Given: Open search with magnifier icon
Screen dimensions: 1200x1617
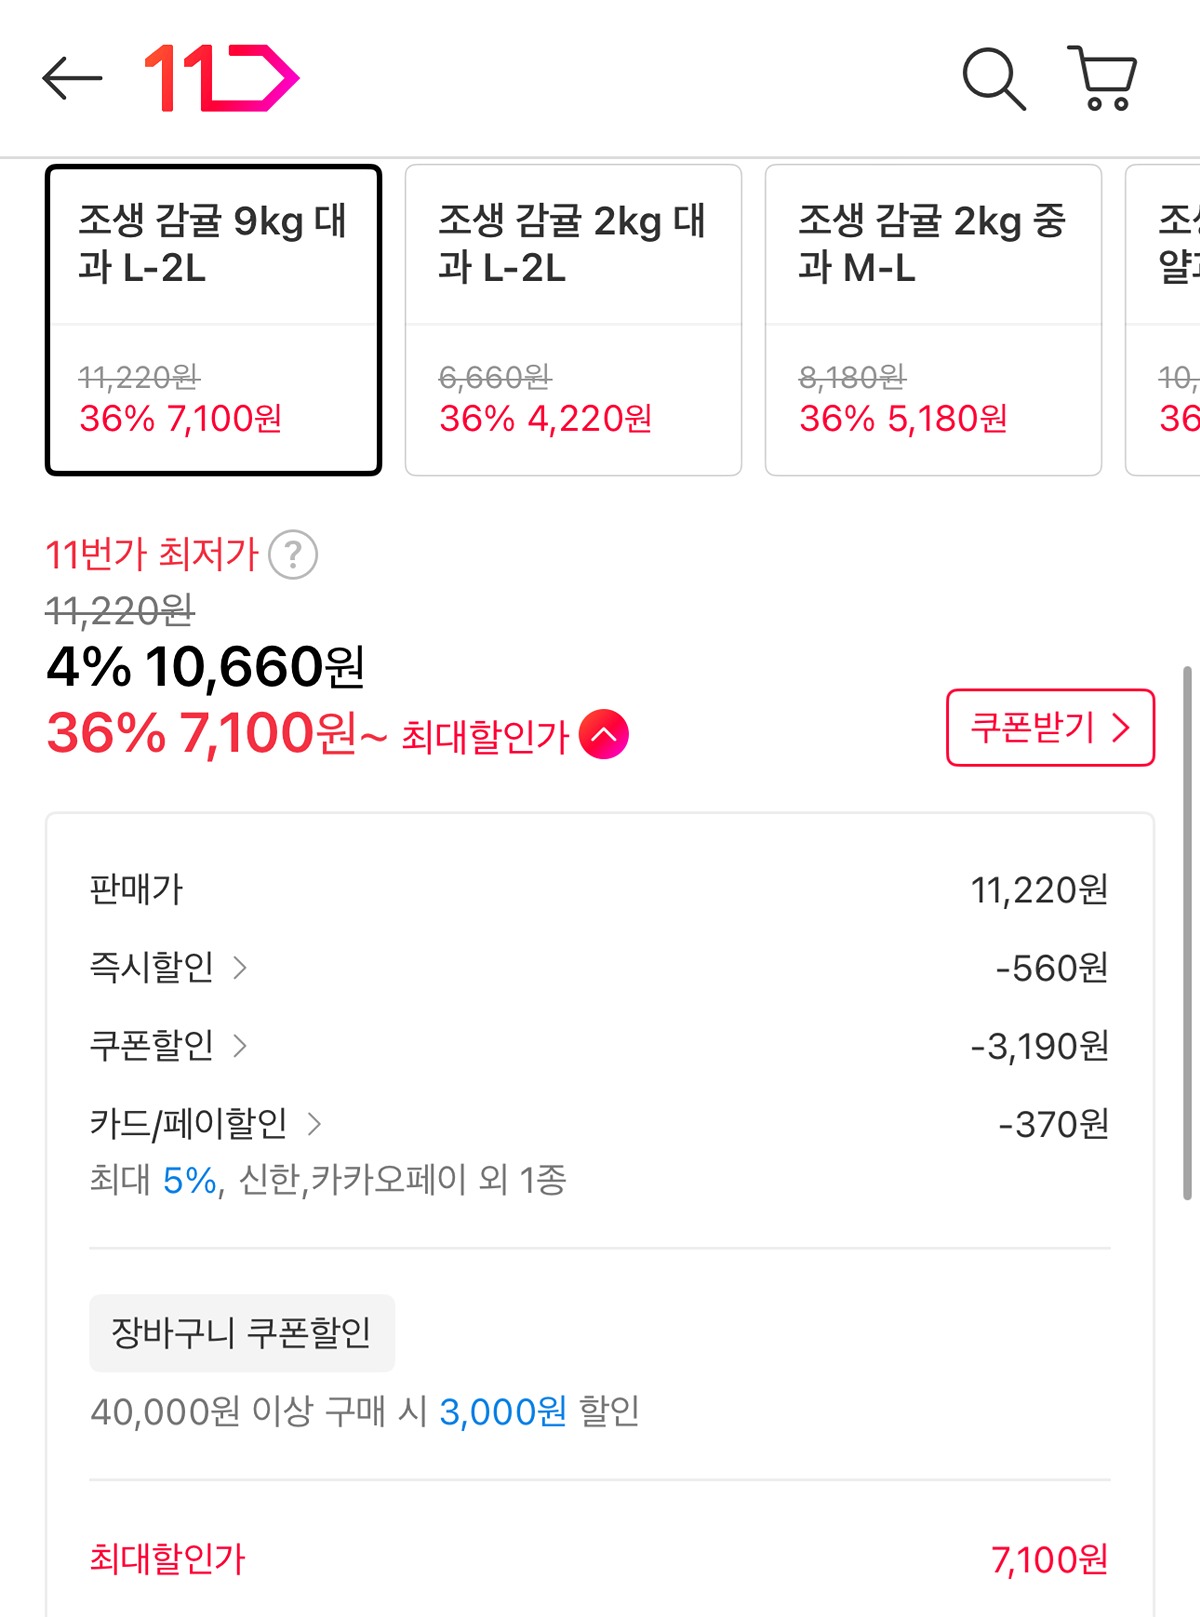Looking at the screenshot, I should [993, 78].
